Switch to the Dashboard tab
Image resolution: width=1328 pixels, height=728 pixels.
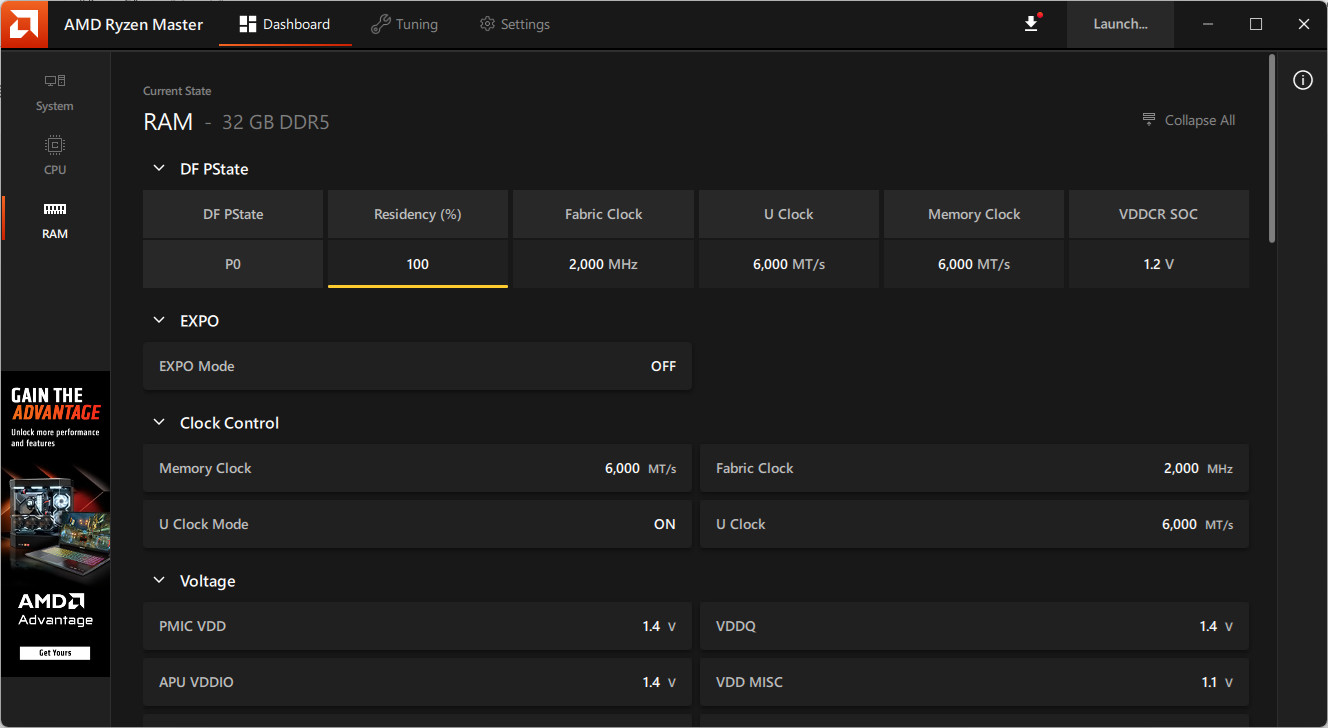[285, 24]
